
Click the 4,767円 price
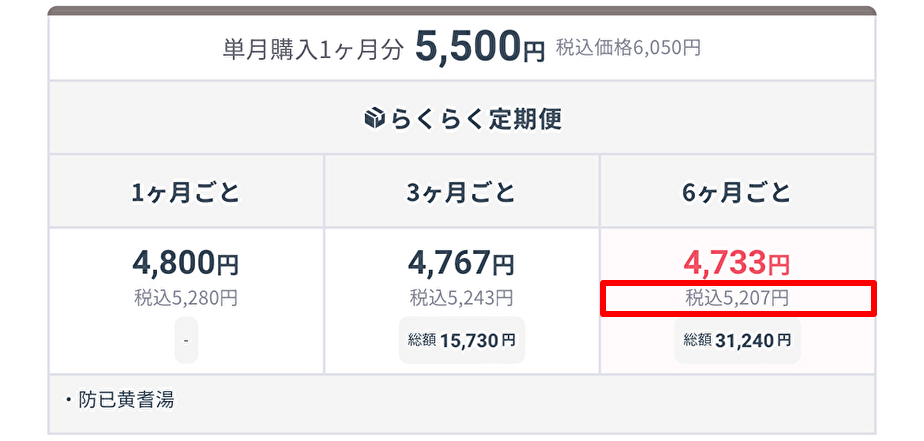(461, 263)
